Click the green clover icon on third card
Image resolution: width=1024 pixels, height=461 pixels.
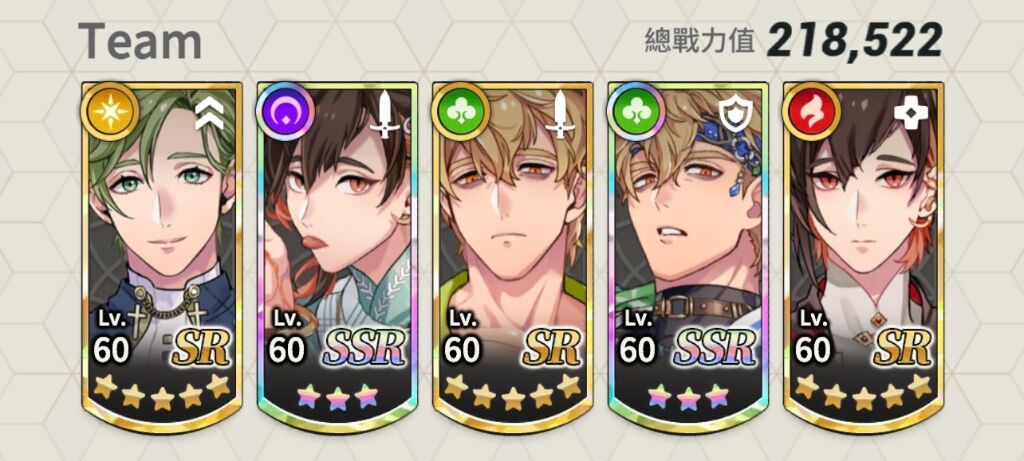click(x=460, y=112)
